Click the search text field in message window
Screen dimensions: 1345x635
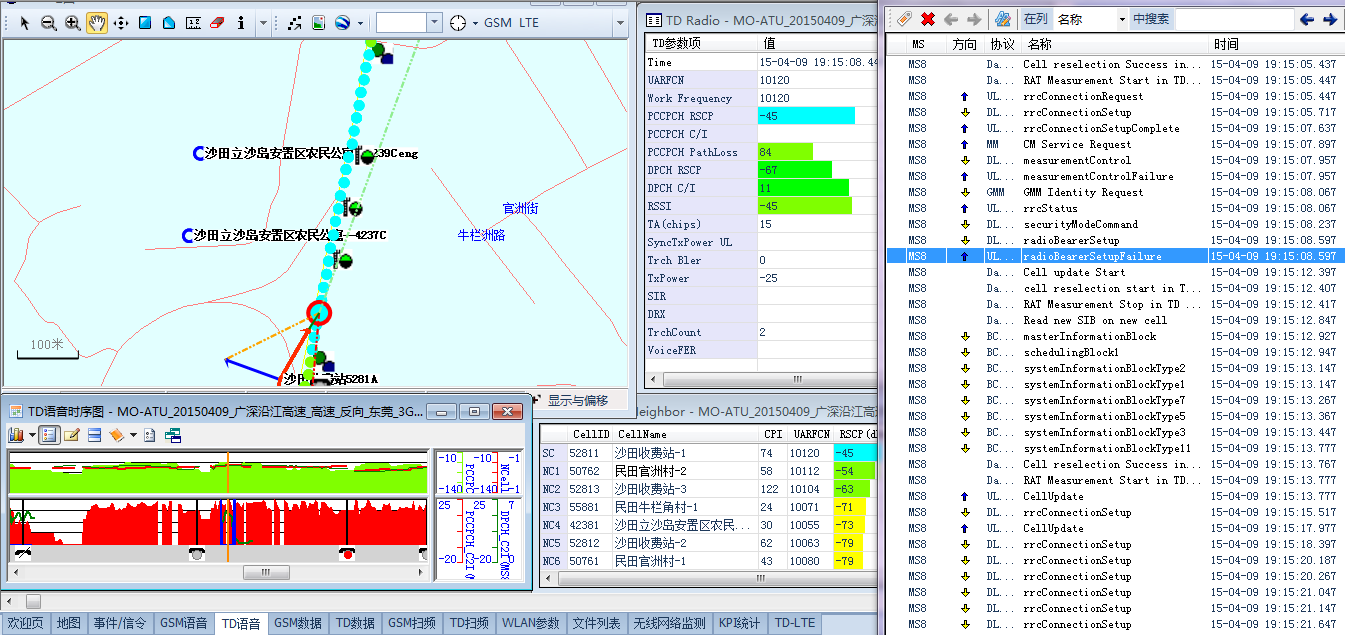(1233, 19)
